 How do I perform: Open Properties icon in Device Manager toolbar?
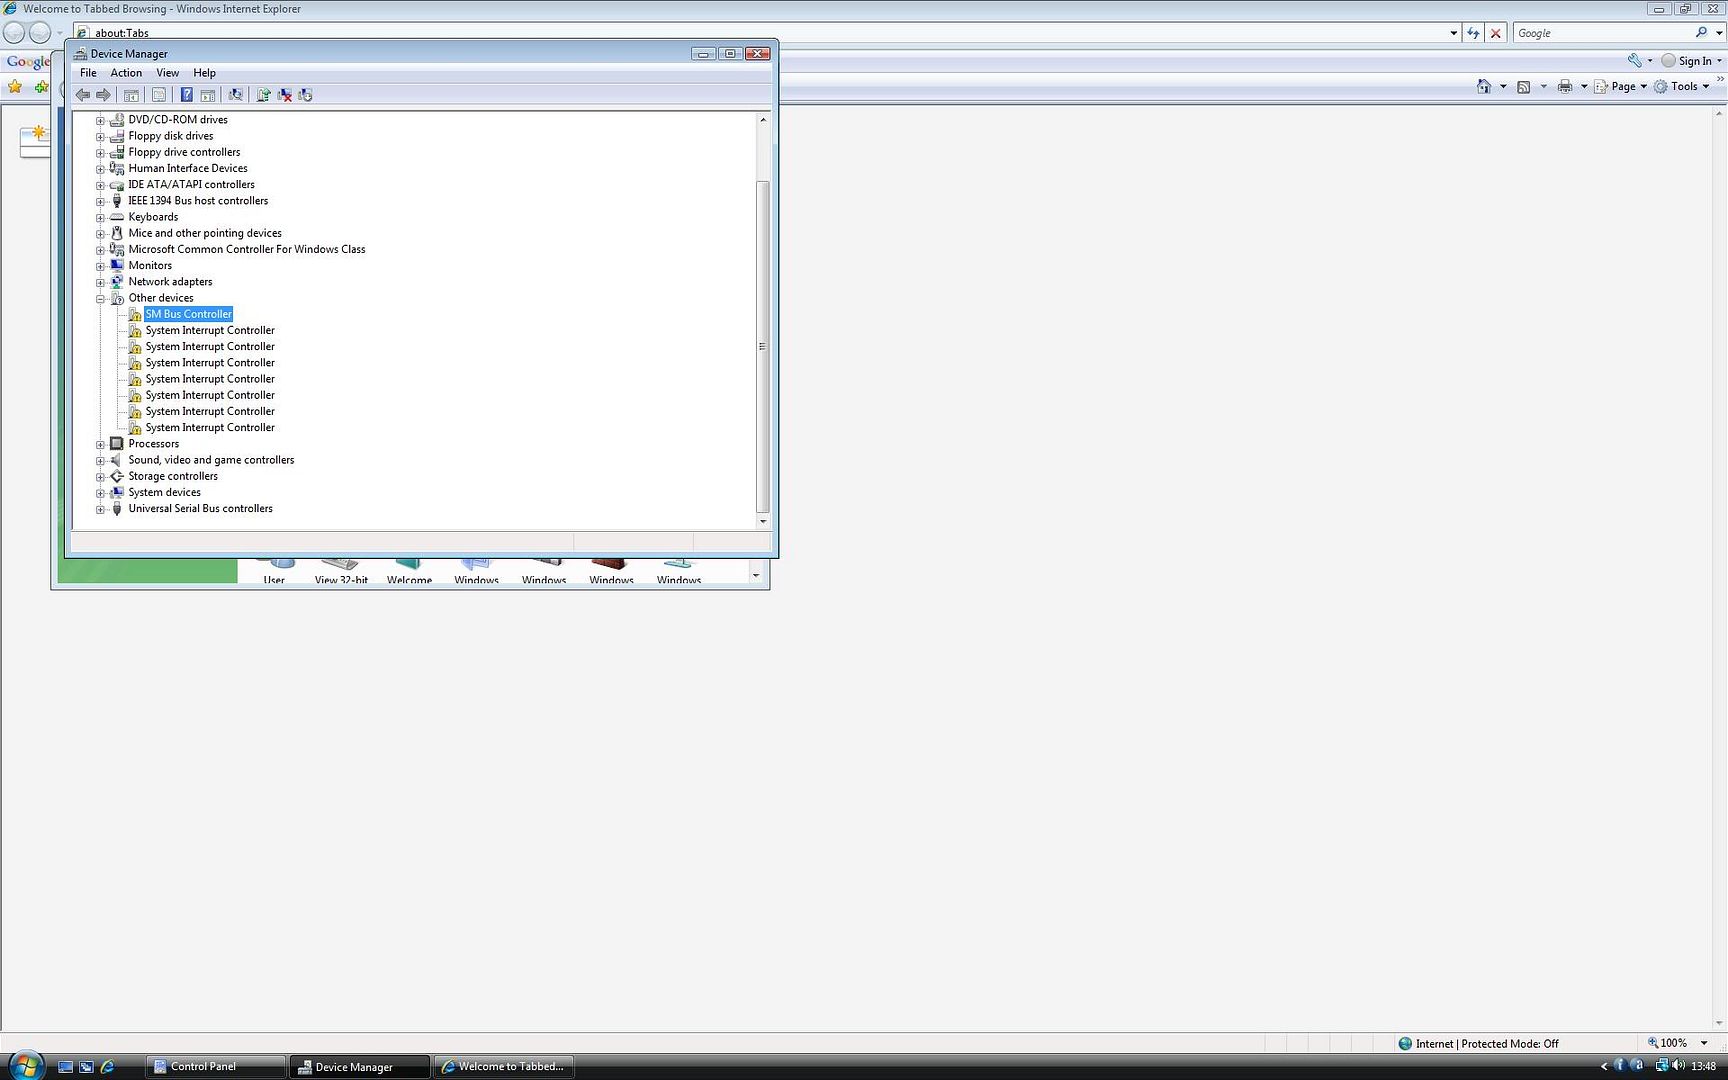tap(159, 95)
